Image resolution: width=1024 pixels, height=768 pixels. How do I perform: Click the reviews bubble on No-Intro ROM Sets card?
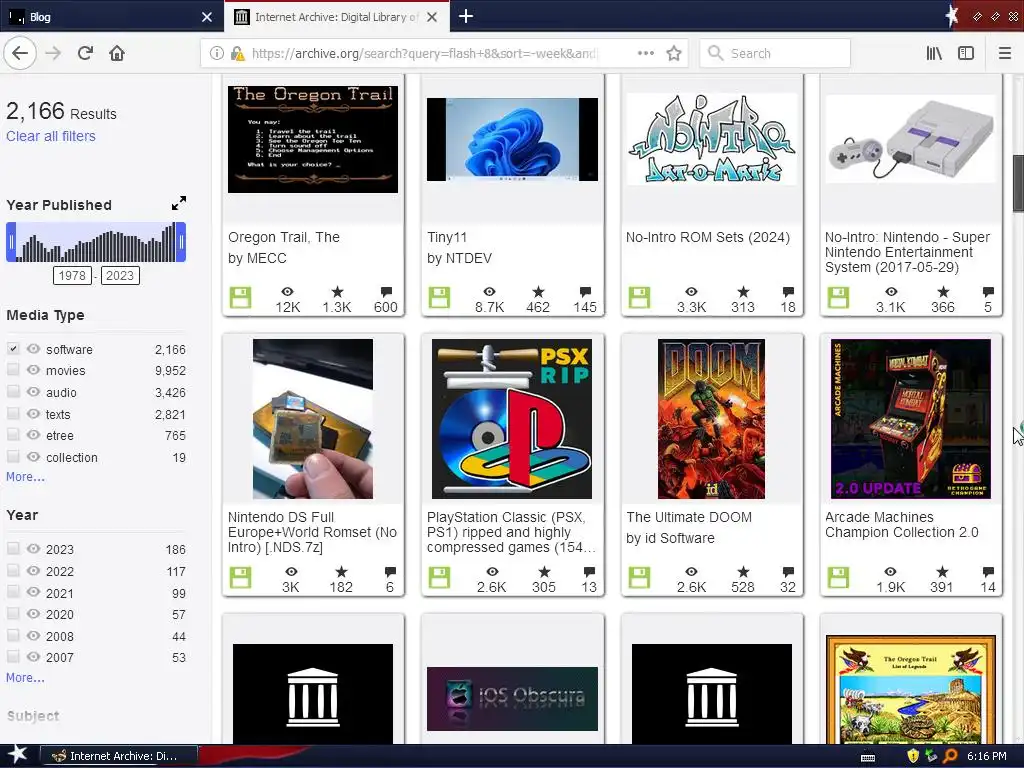click(788, 291)
